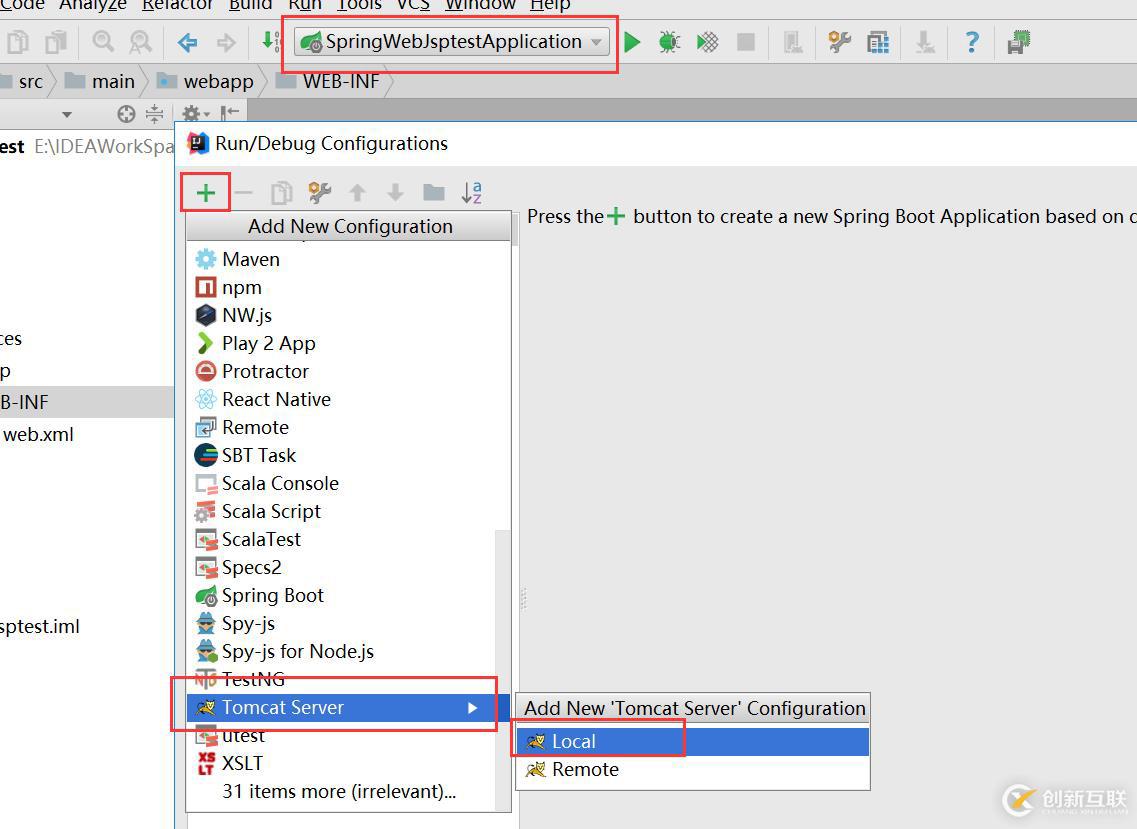
Task: Click the green Run play button
Action: pyautogui.click(x=632, y=42)
